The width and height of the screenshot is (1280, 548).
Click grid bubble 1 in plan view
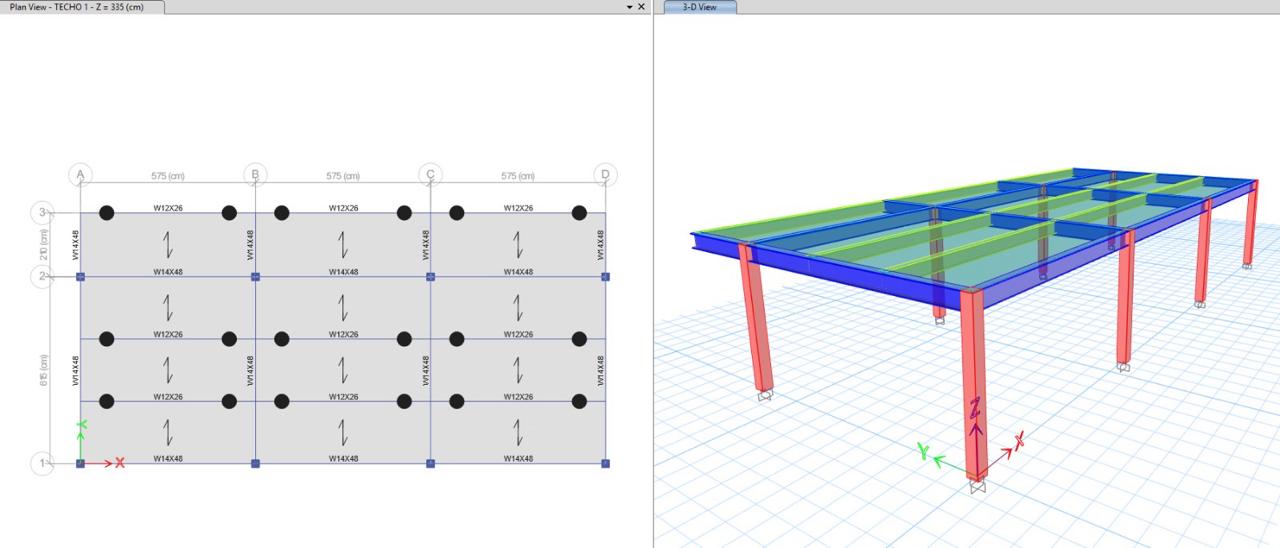[x=42, y=463]
